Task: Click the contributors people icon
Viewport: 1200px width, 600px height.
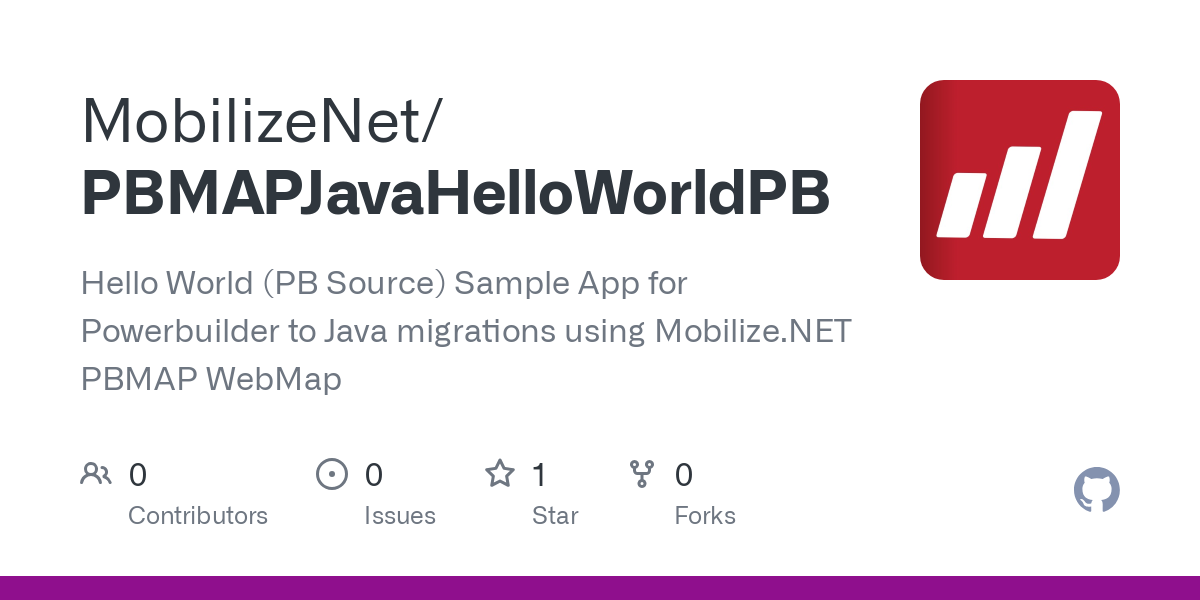Action: (x=96, y=473)
